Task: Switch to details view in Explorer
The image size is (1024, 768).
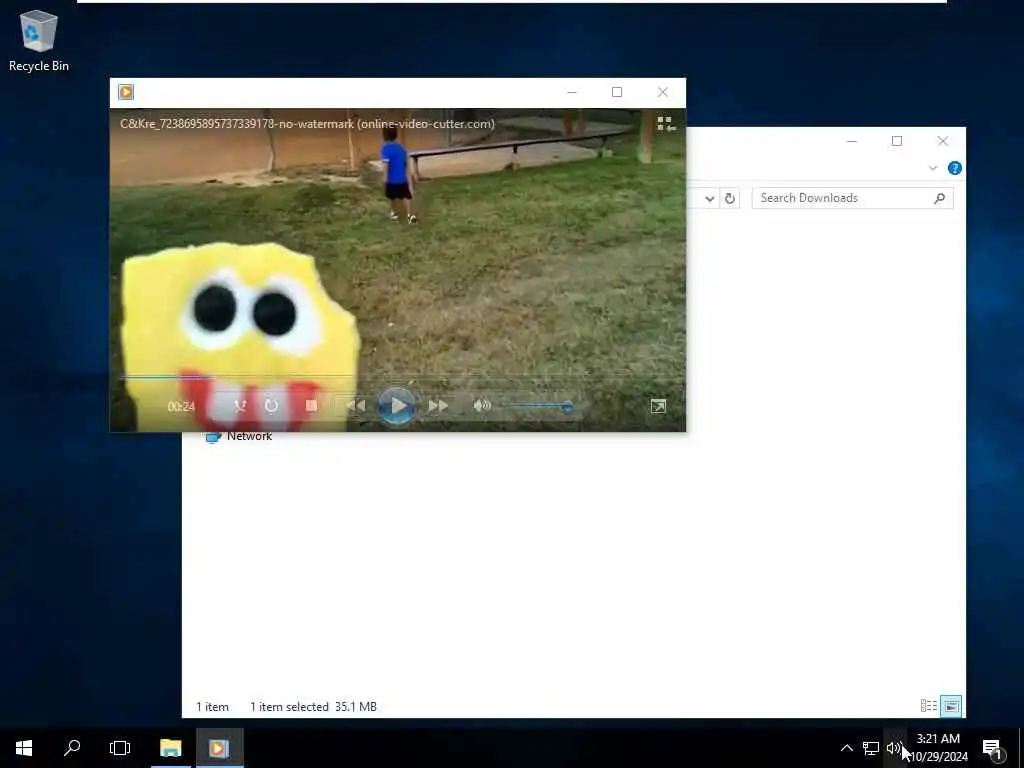Action: (x=929, y=705)
